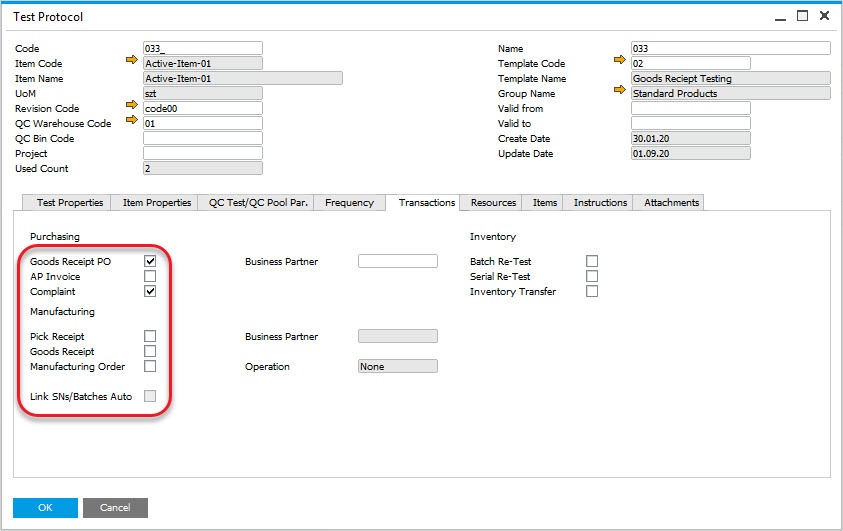Screen dimensions: 843x531
Task: Enable the Batch Re-Test checkbox
Action: (592, 262)
